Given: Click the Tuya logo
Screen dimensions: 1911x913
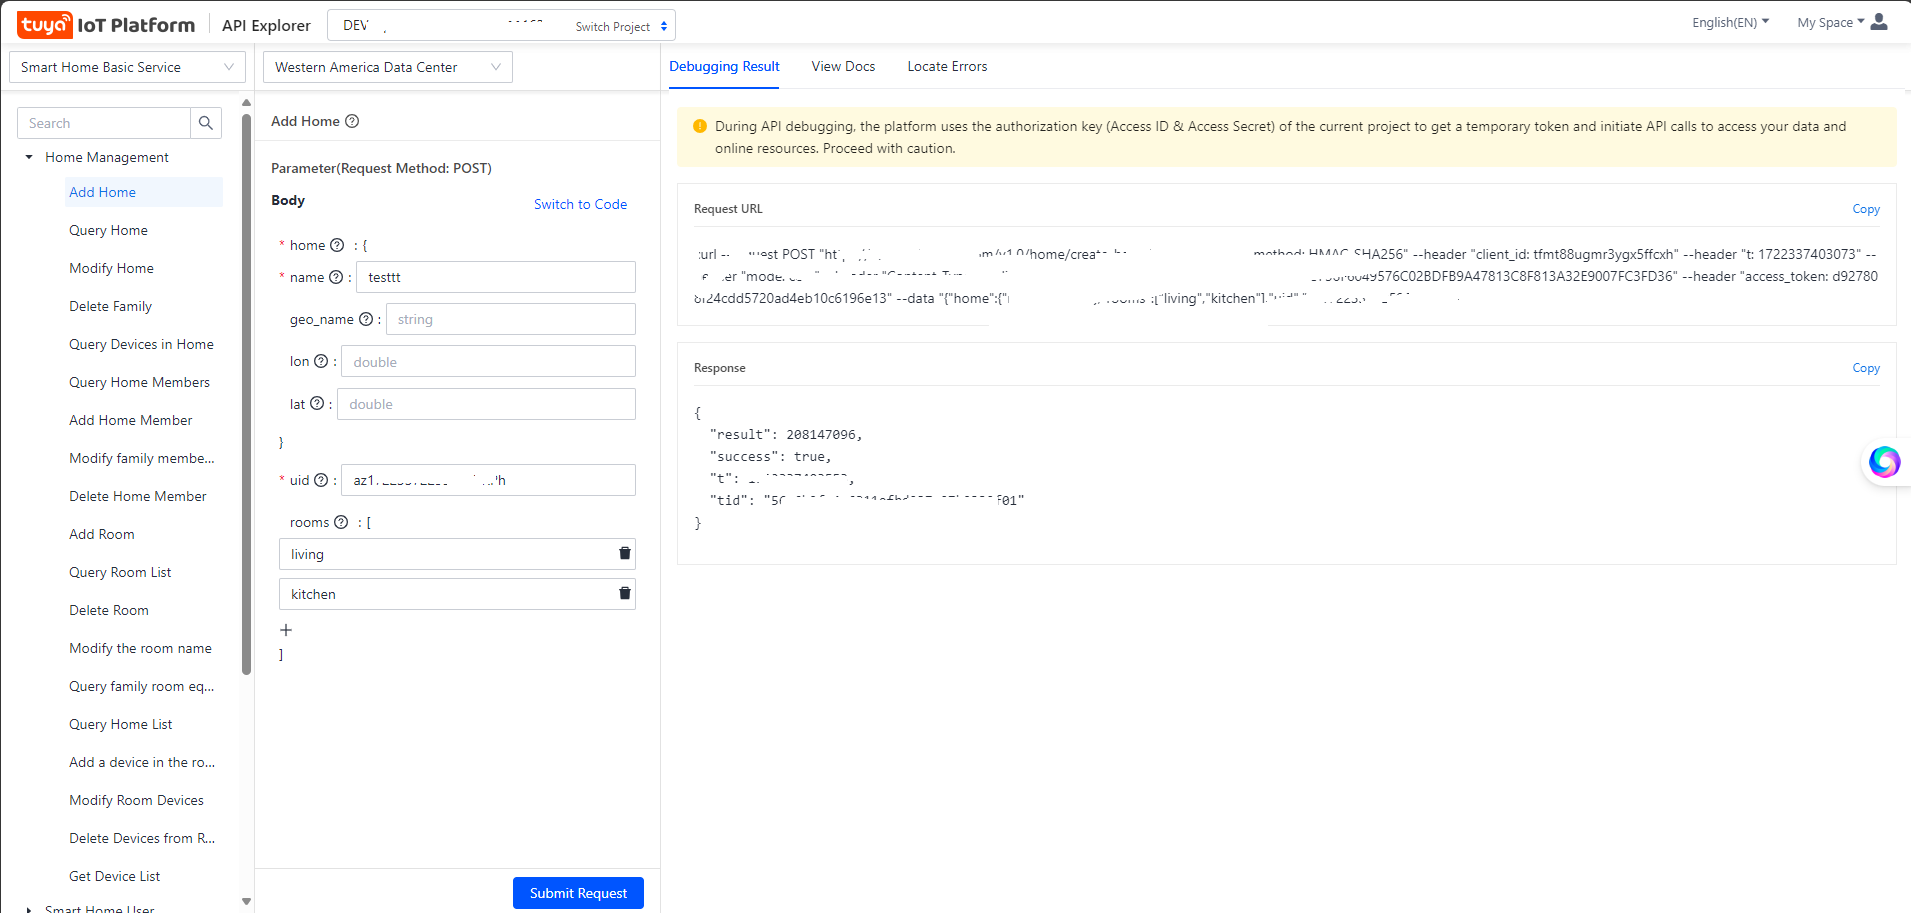Looking at the screenshot, I should pos(45,25).
